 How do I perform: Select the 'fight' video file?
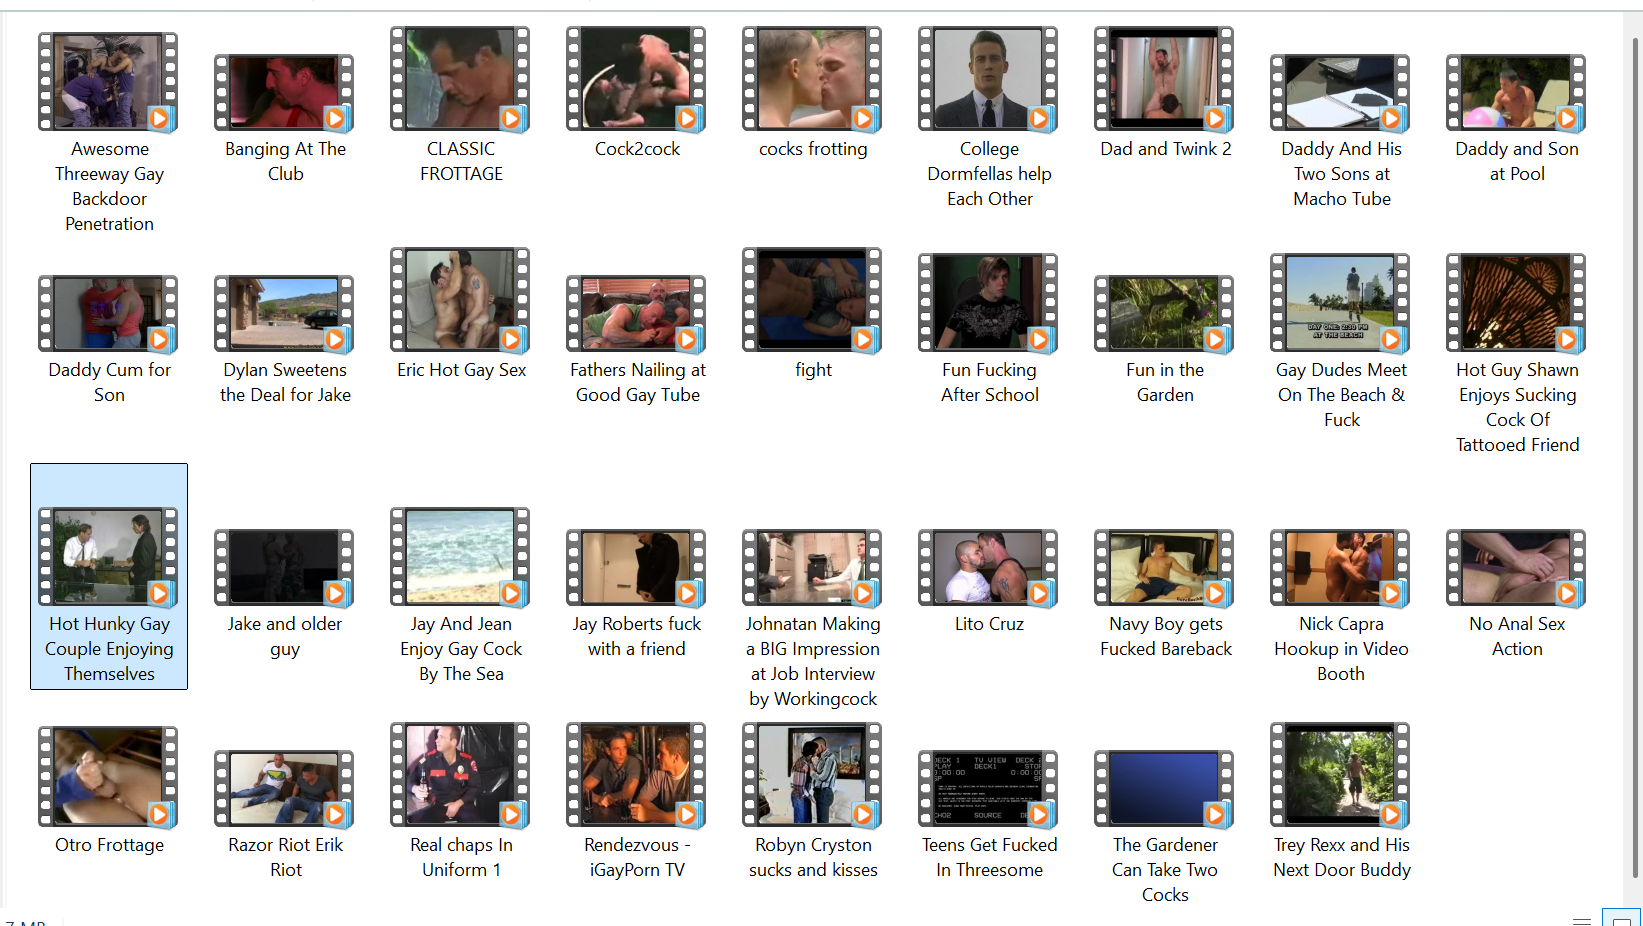(x=812, y=301)
